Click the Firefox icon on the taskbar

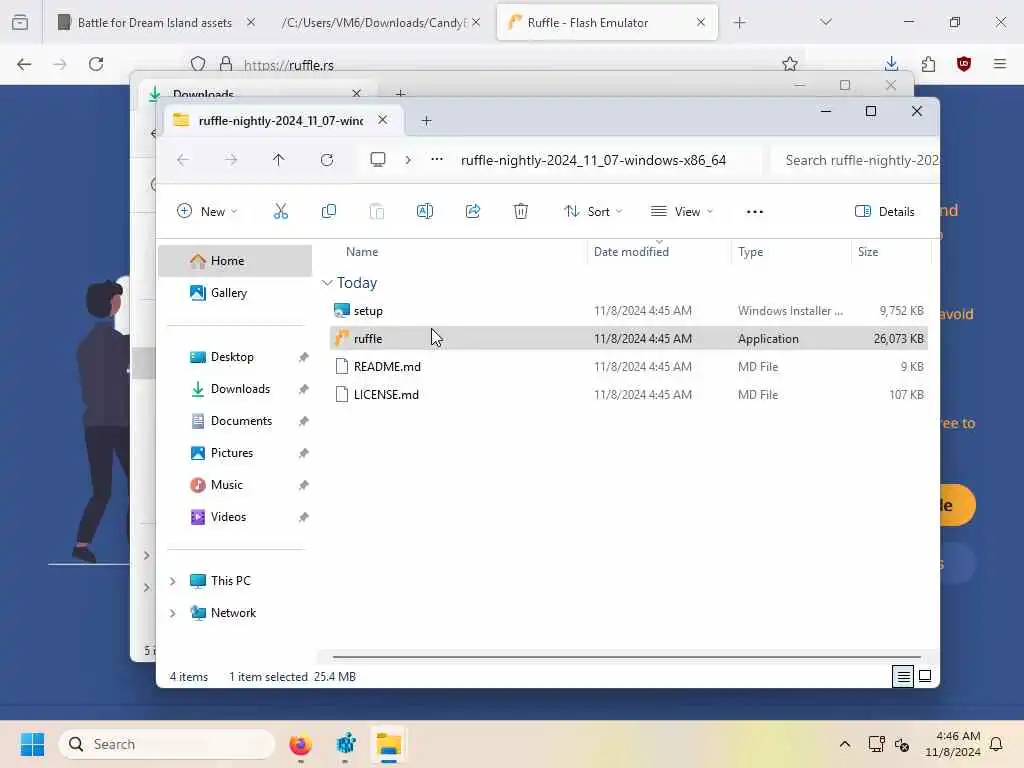coord(300,744)
